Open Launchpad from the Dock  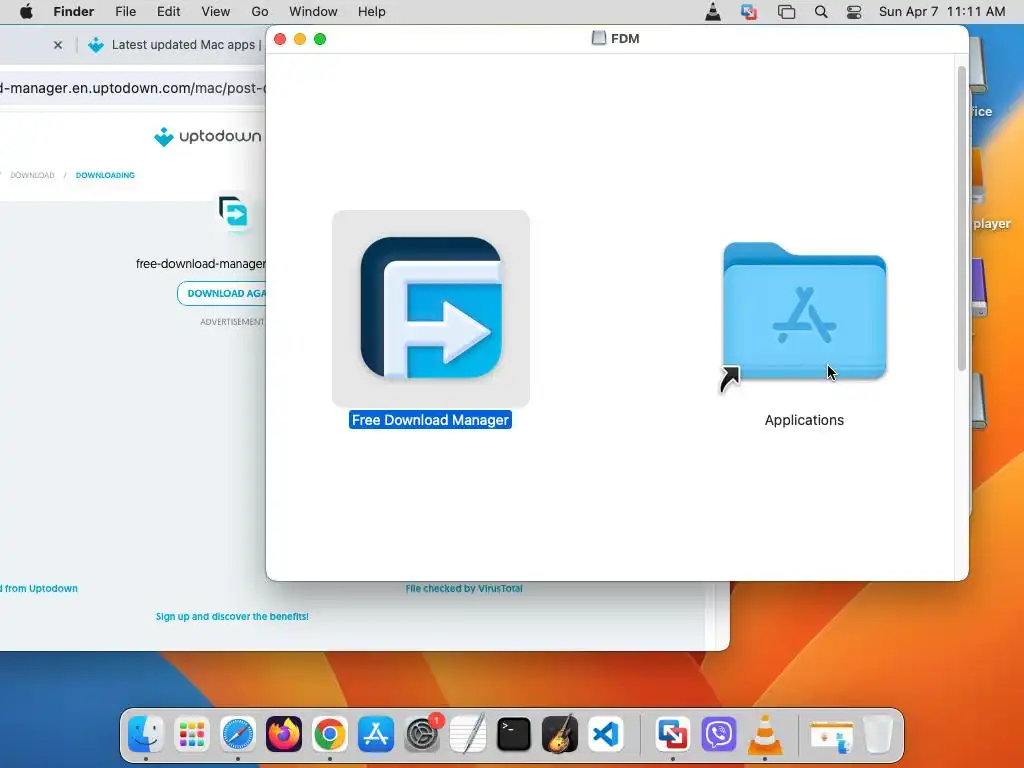pyautogui.click(x=191, y=734)
